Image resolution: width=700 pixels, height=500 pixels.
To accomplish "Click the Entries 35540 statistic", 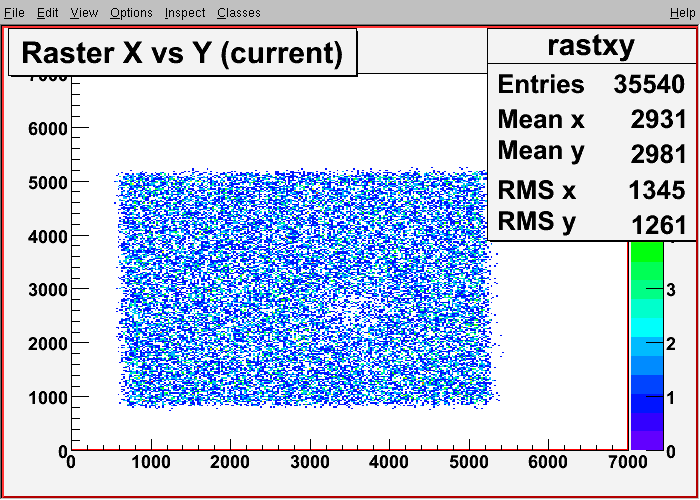I will [x=592, y=83].
